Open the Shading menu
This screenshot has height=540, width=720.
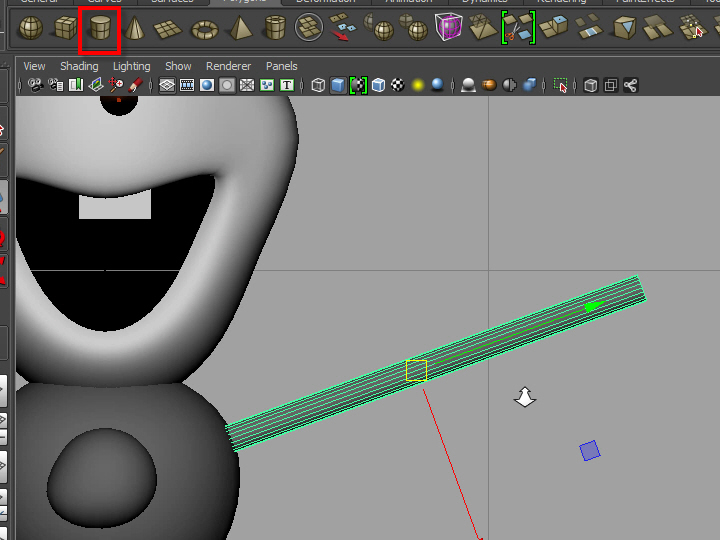coord(79,66)
